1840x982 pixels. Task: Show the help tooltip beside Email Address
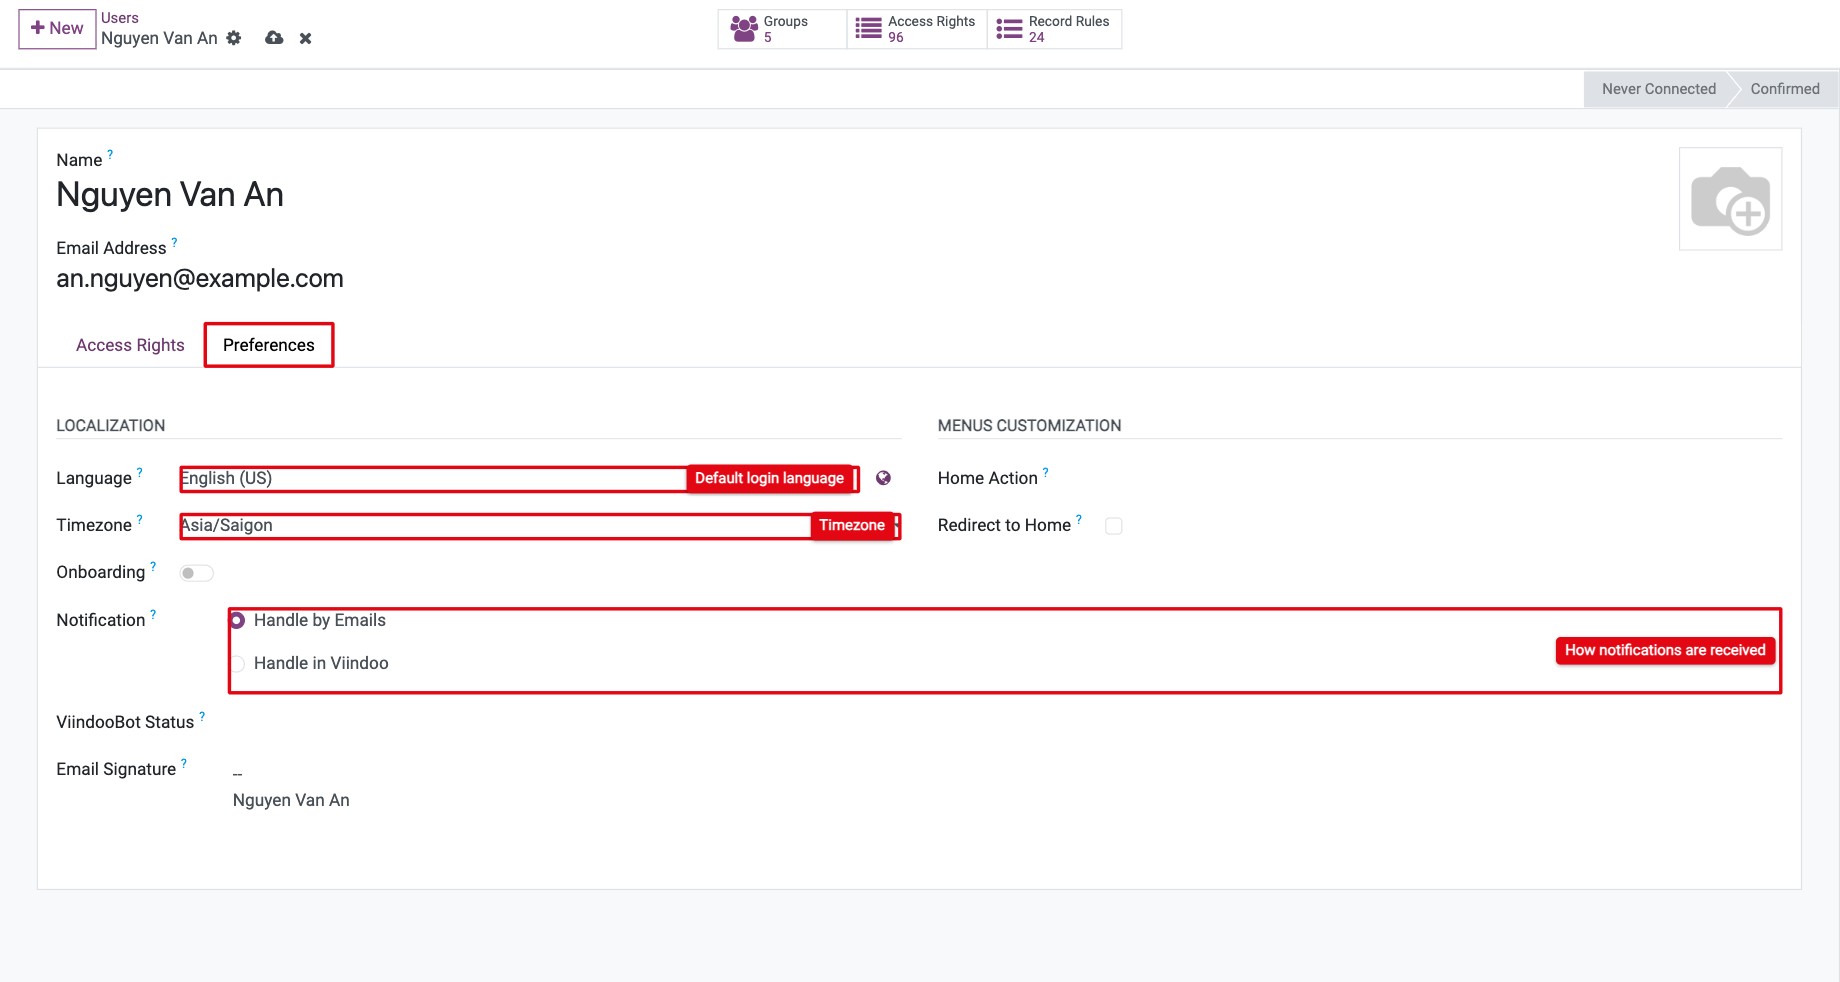[174, 242]
